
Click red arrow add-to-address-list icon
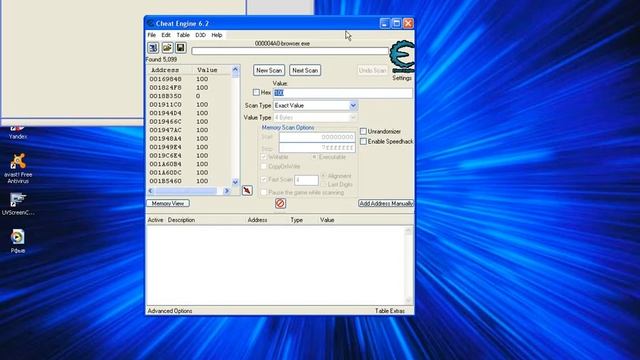click(247, 191)
